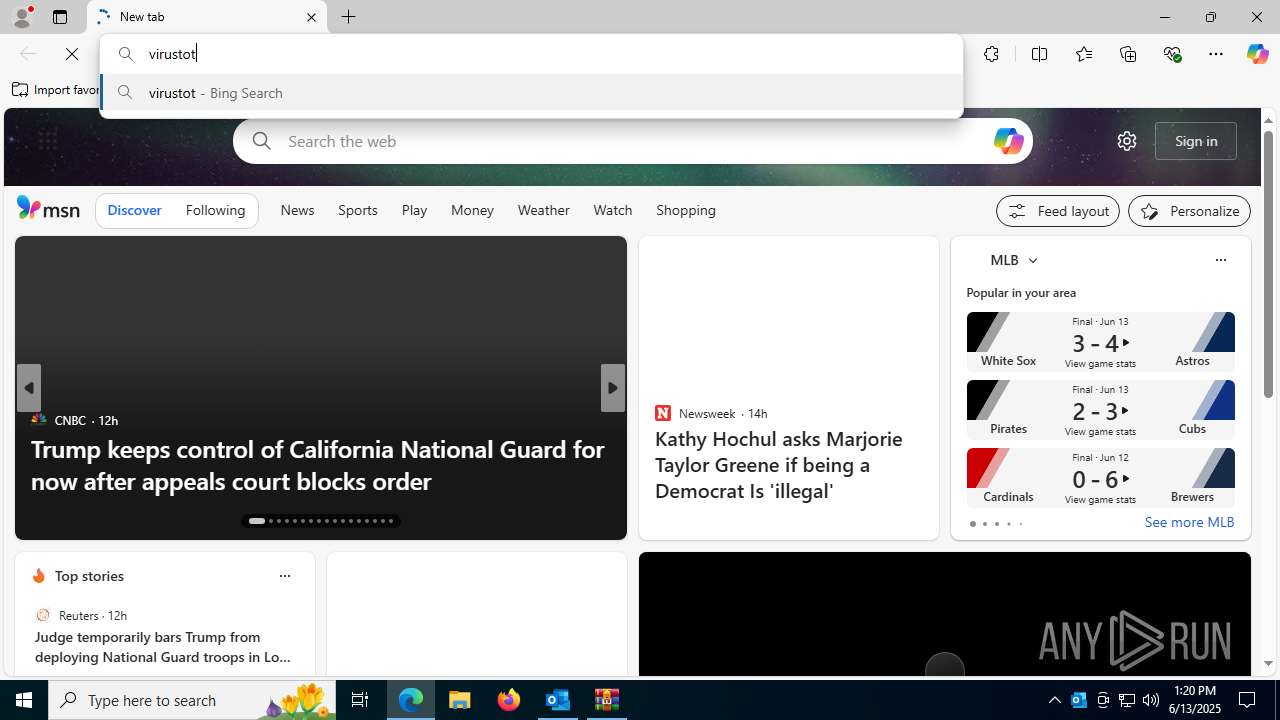This screenshot has width=1280, height=720.
Task: Open the Shopping menu item
Action: pos(686,210)
